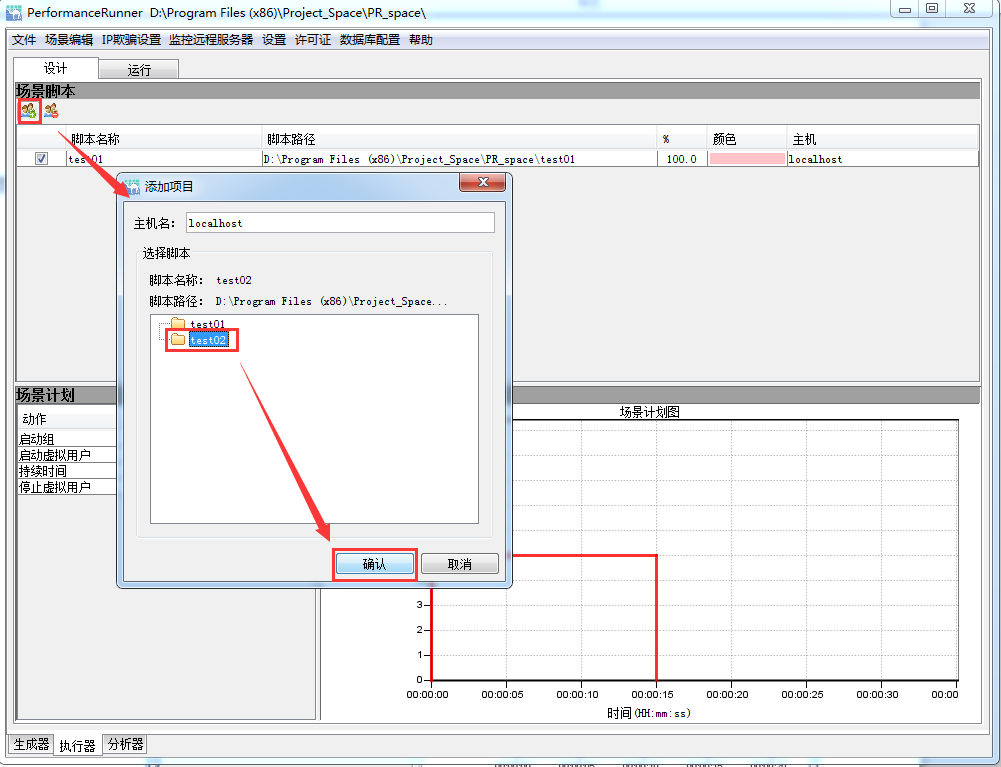1001x767 pixels.
Task: Open the 帮助 menu
Action: coord(421,40)
